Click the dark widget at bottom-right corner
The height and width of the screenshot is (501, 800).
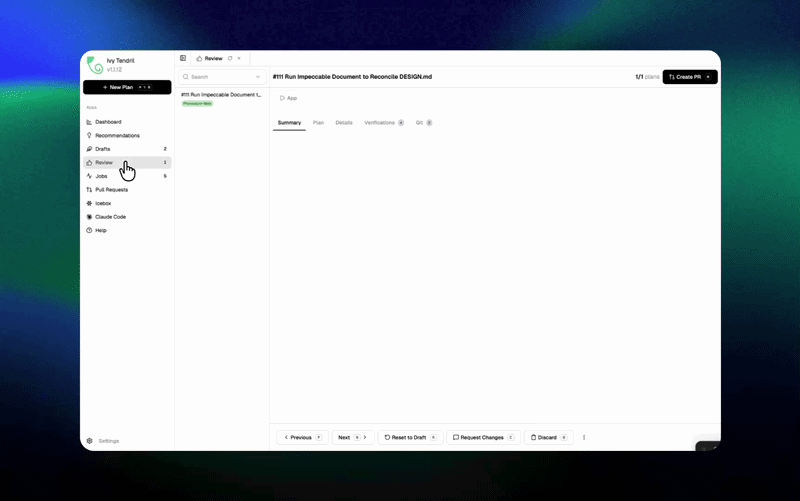tap(708, 447)
